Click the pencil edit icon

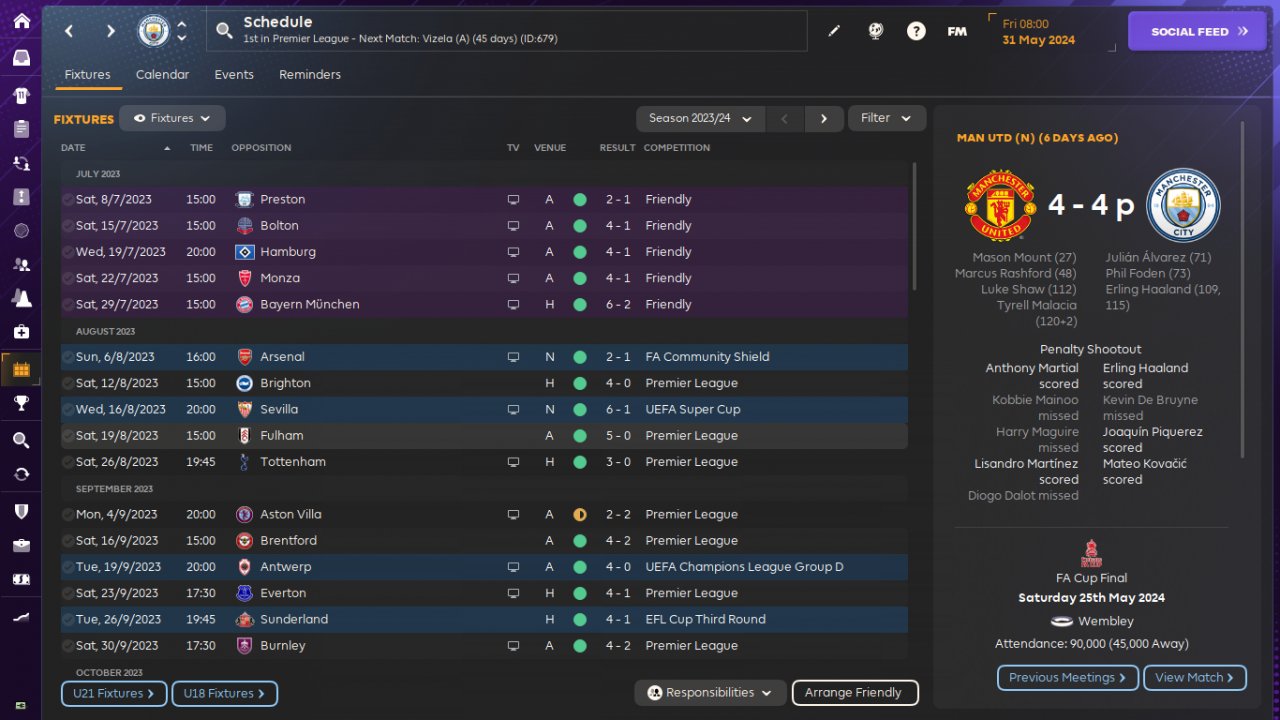pyautogui.click(x=834, y=31)
